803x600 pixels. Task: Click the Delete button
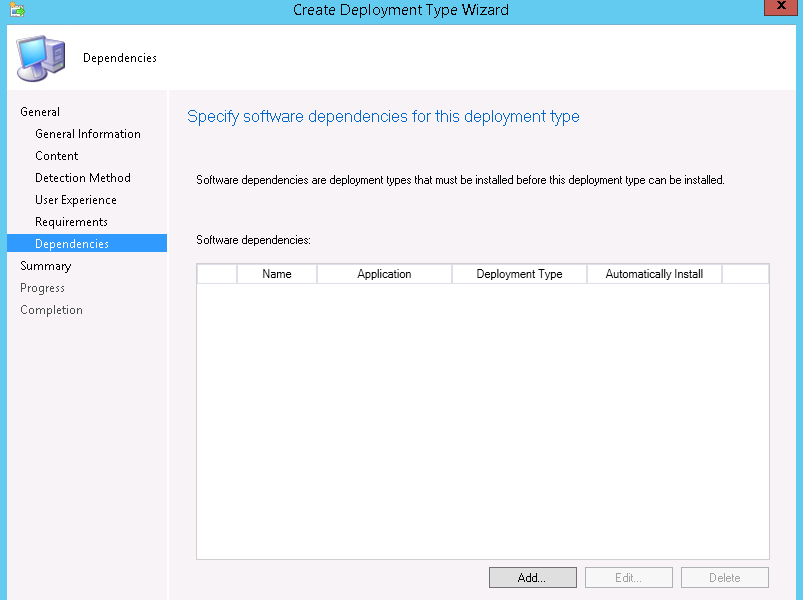click(725, 578)
